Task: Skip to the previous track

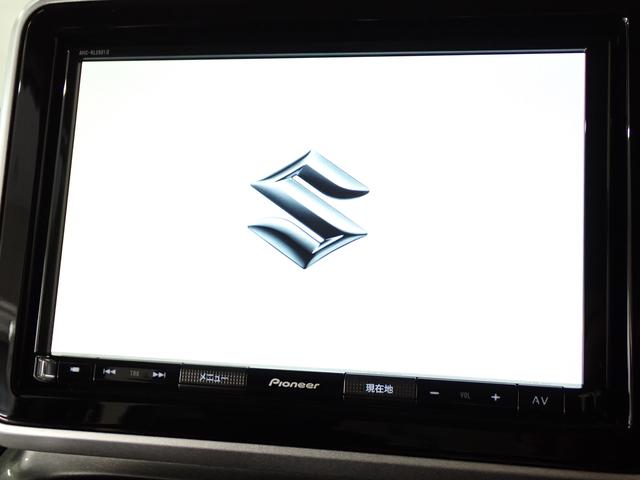Action: pos(109,371)
